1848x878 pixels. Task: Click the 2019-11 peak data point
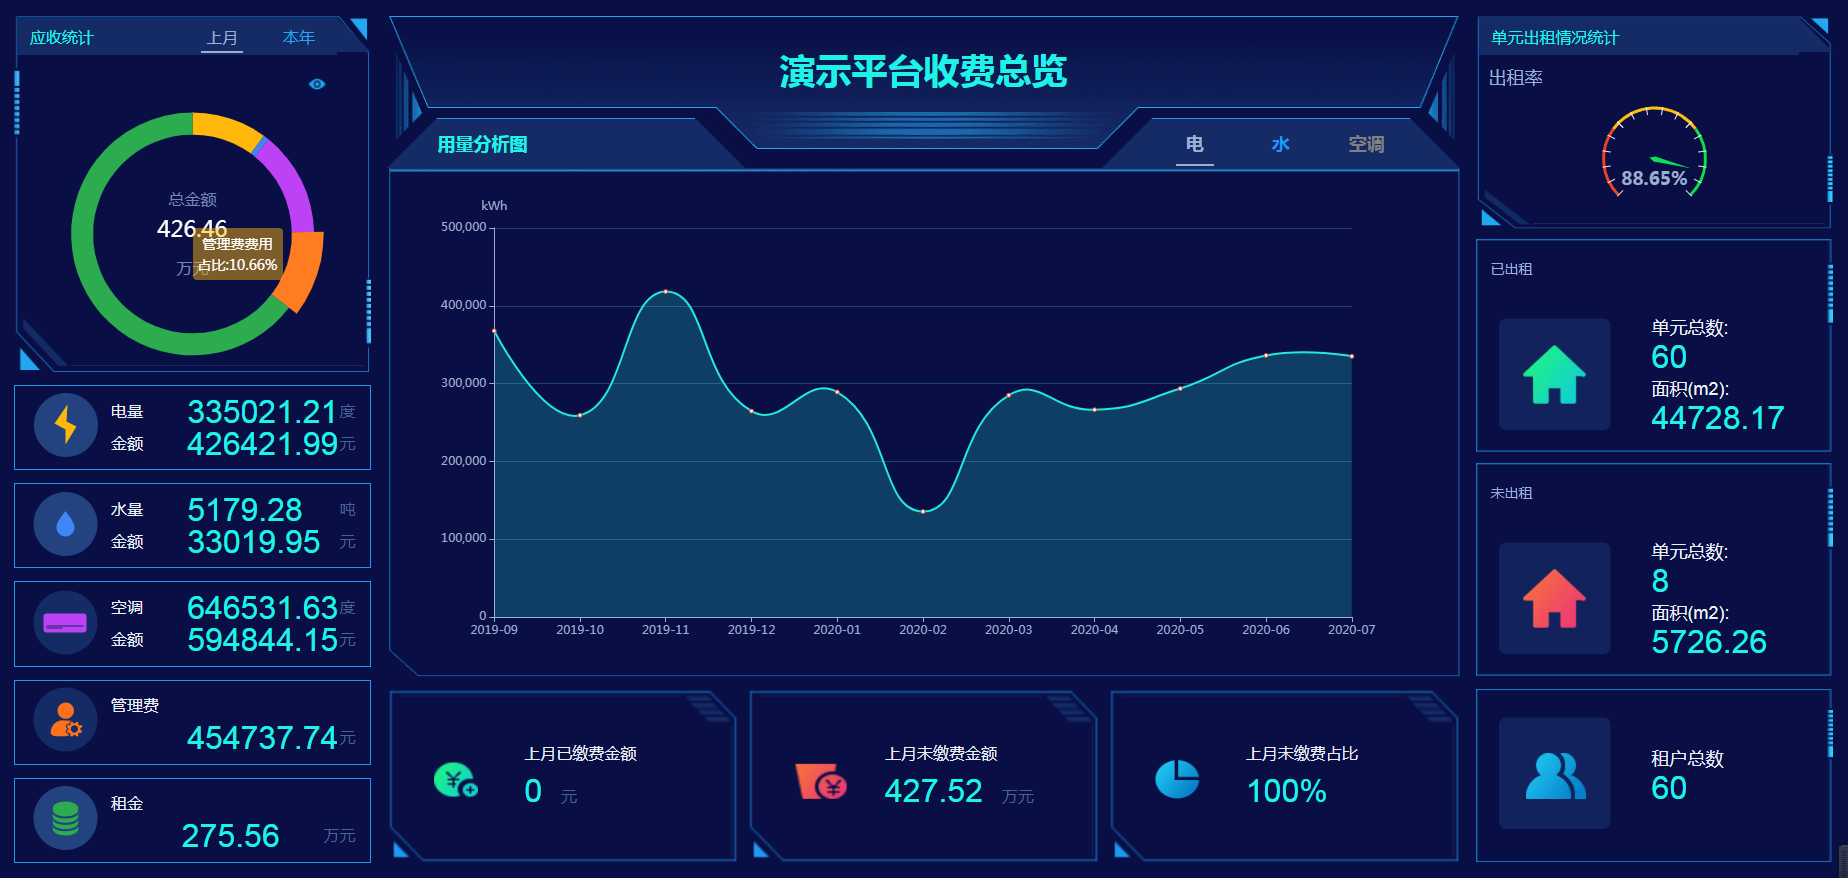tap(666, 291)
